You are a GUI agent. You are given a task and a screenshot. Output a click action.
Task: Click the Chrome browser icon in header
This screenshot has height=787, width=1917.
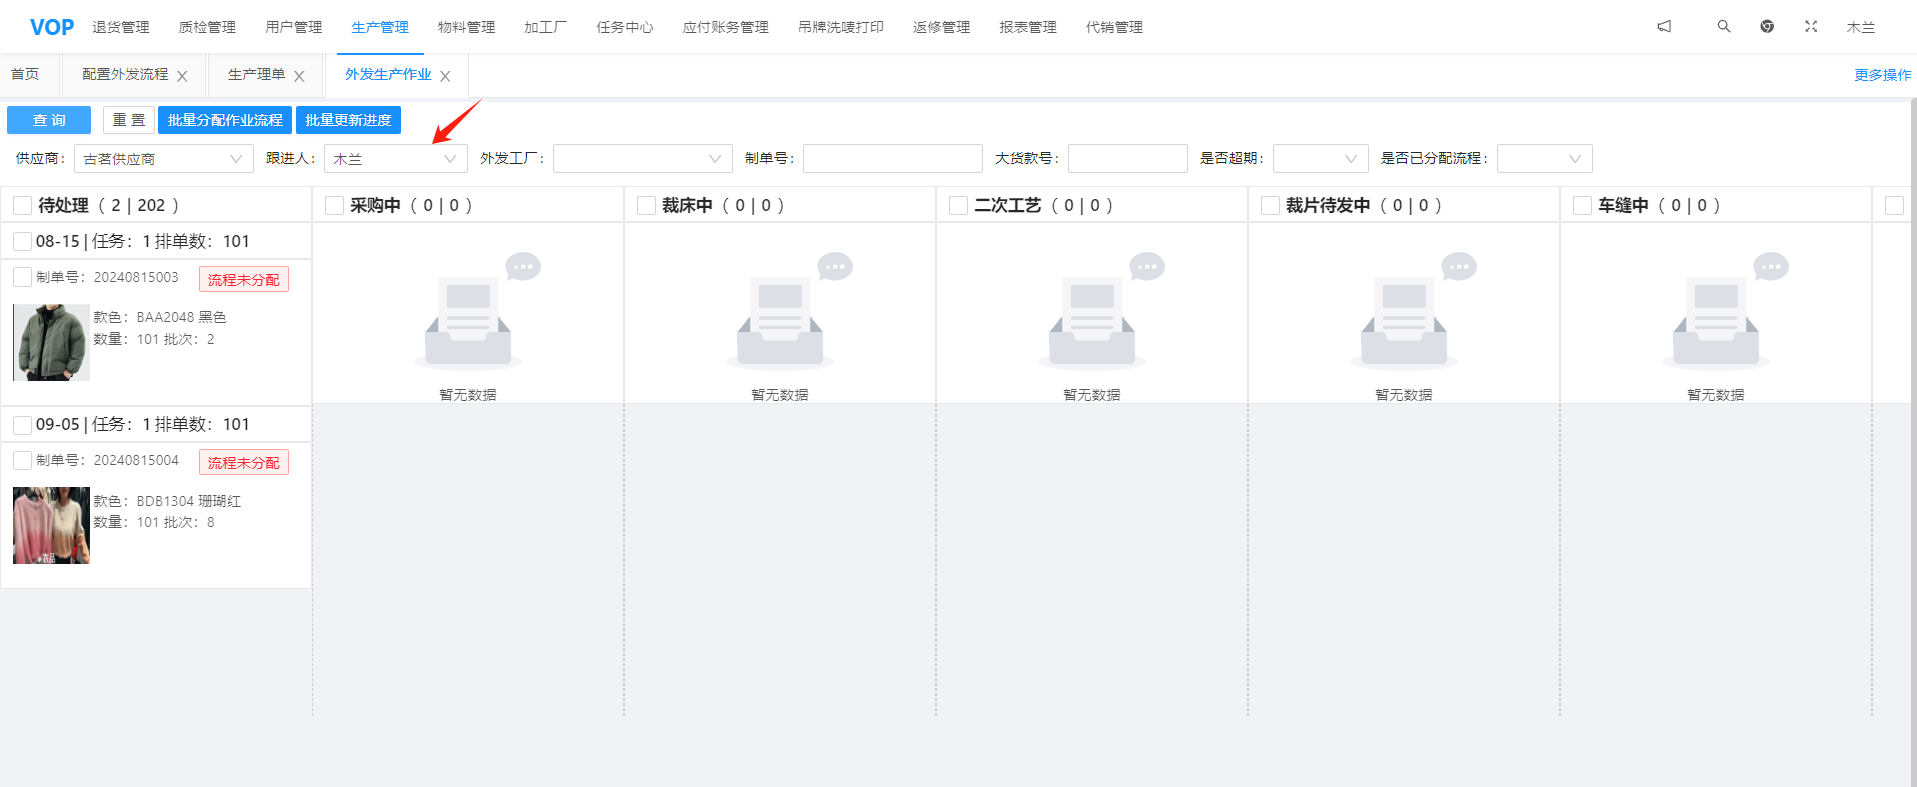pos(1767,27)
